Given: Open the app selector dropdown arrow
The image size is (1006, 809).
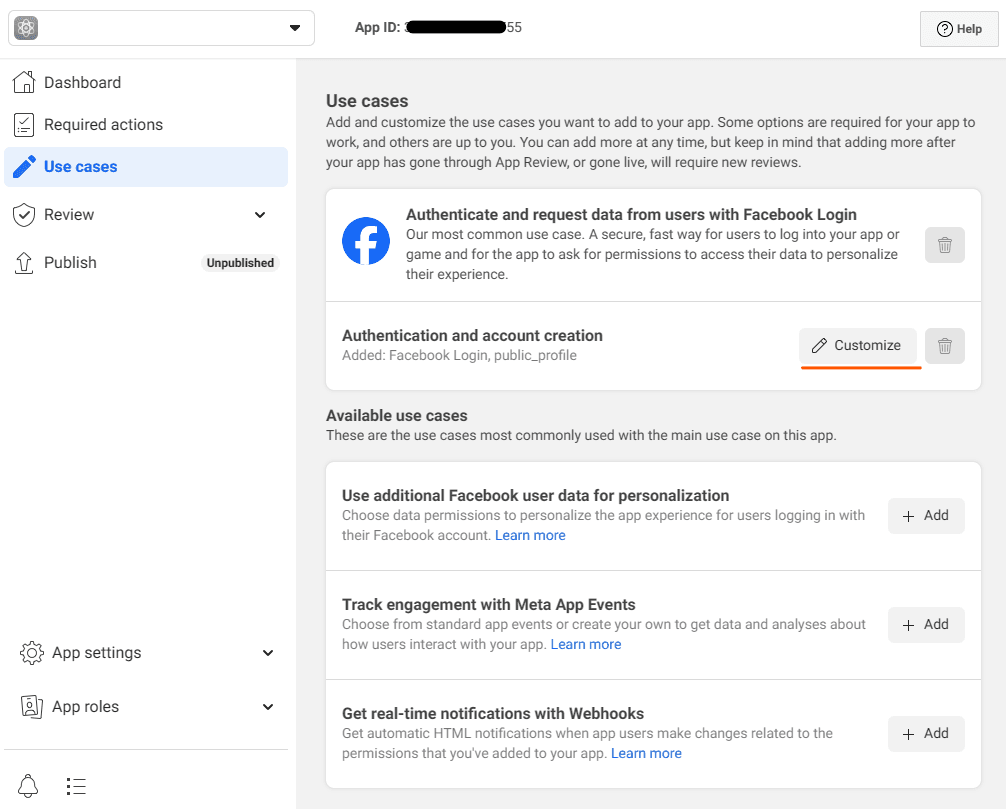Looking at the screenshot, I should point(294,28).
